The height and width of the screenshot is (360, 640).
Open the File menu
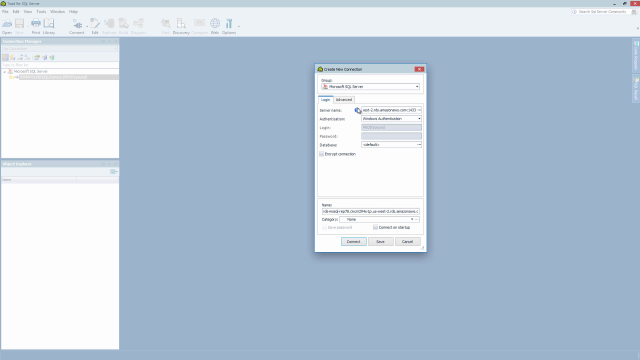coord(5,12)
